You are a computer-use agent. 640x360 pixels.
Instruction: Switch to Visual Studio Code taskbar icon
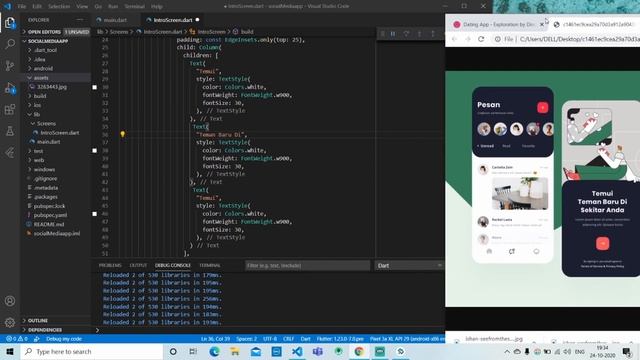(297, 351)
